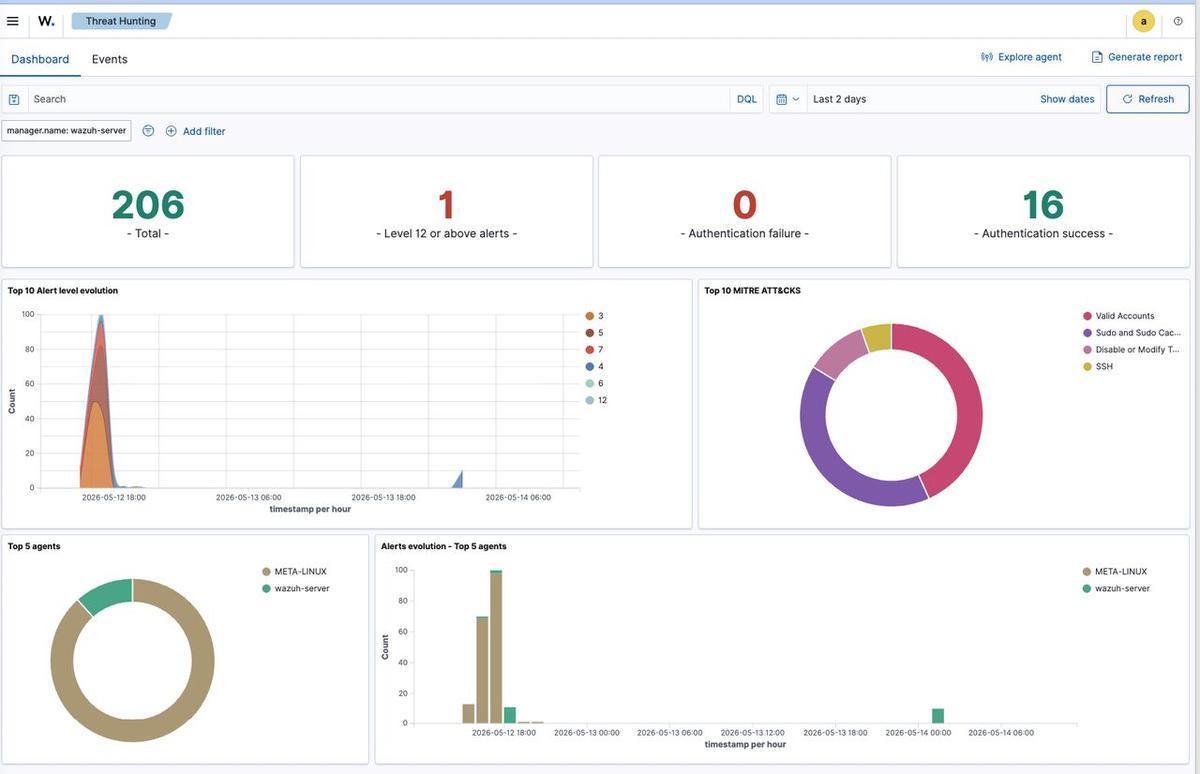Click the tan META-LINUX donut segment
Image resolution: width=1200 pixels, height=774 pixels.
coord(200,690)
